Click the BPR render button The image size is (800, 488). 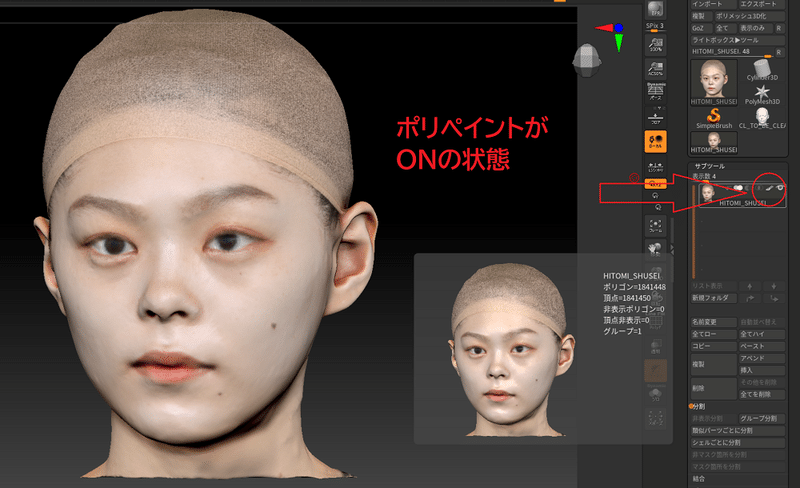pyautogui.click(x=656, y=9)
